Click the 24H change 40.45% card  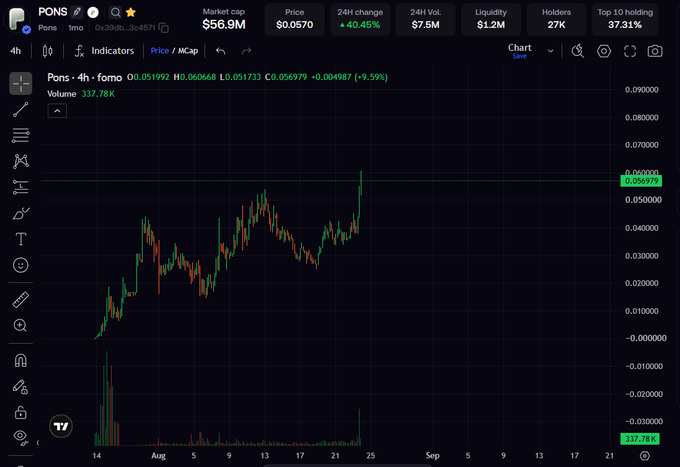click(360, 19)
